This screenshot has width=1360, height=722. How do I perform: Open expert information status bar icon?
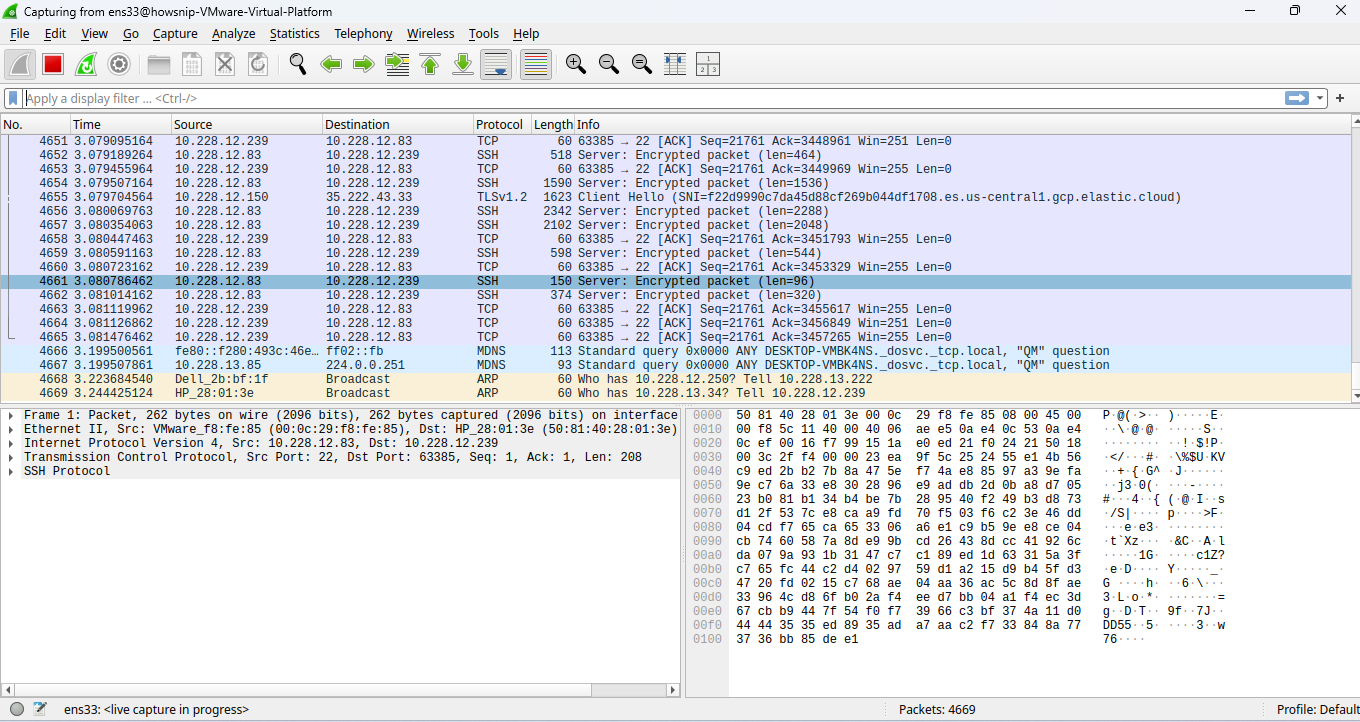click(x=17, y=709)
